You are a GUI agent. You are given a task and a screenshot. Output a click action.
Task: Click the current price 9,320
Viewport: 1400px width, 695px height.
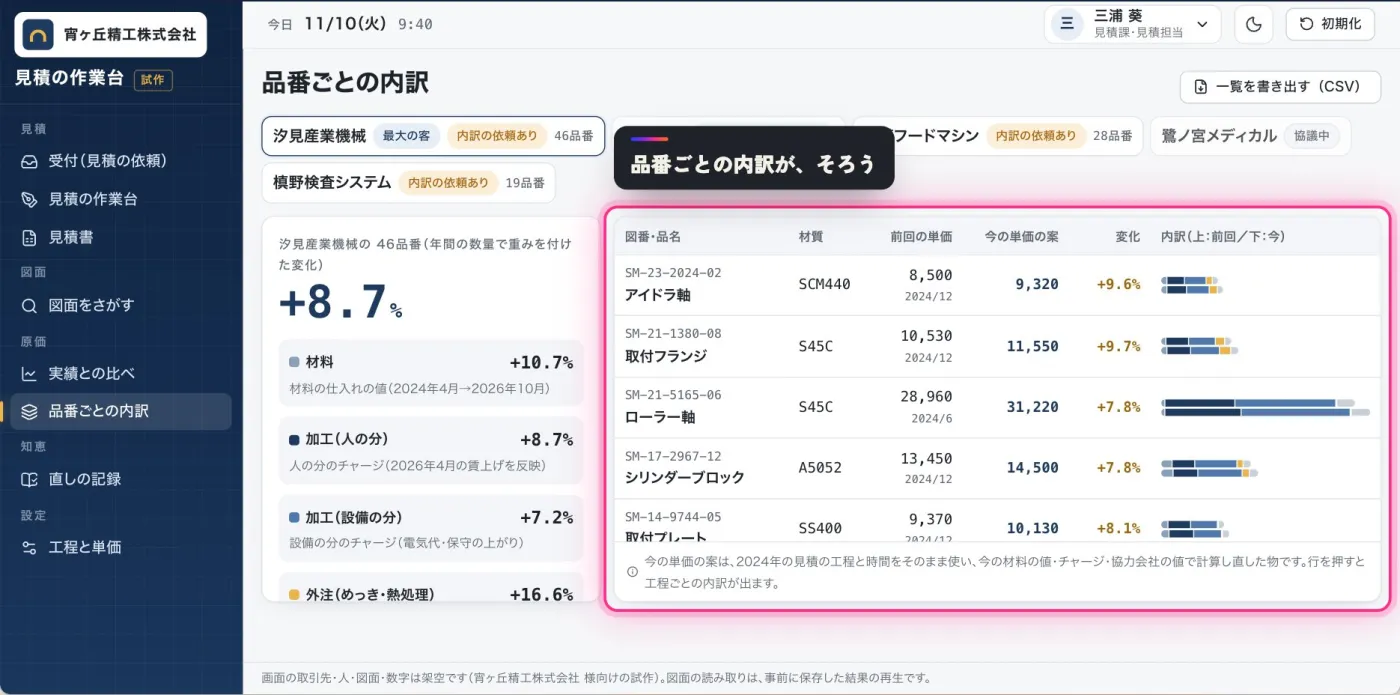tap(1036, 285)
